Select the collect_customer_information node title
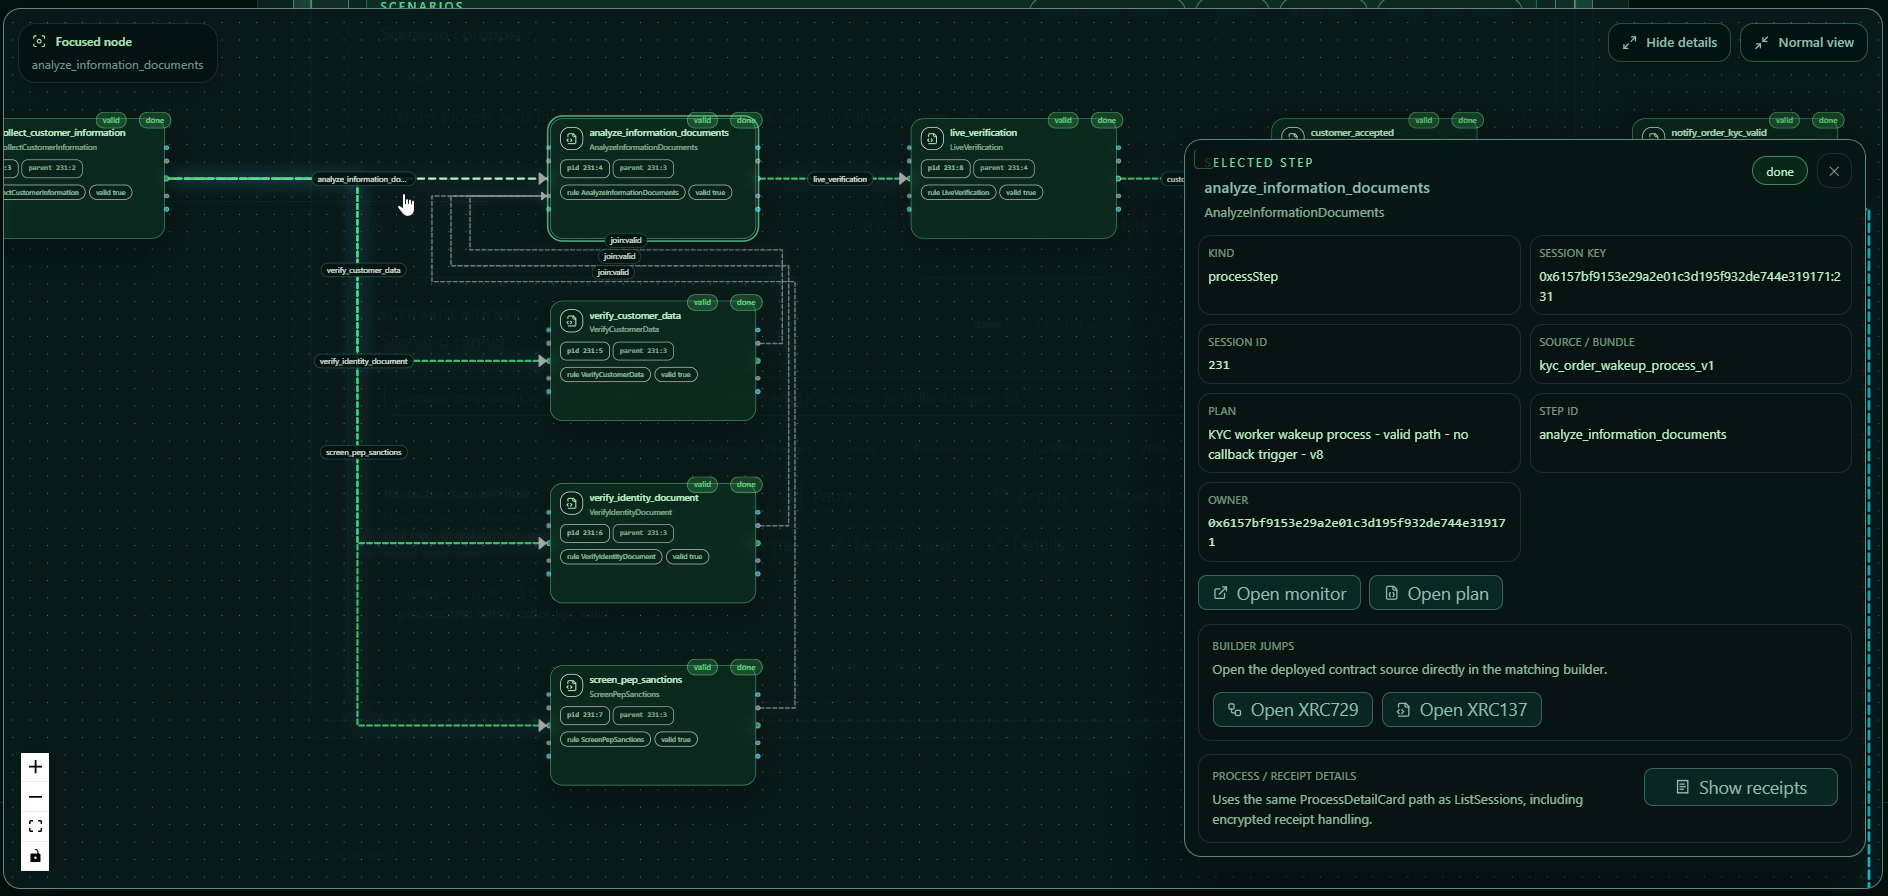Viewport: 1888px width, 896px height. [64, 132]
